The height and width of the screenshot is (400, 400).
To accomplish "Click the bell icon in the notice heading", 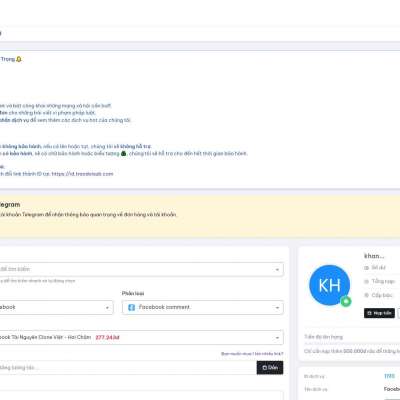I will tap(19, 59).
